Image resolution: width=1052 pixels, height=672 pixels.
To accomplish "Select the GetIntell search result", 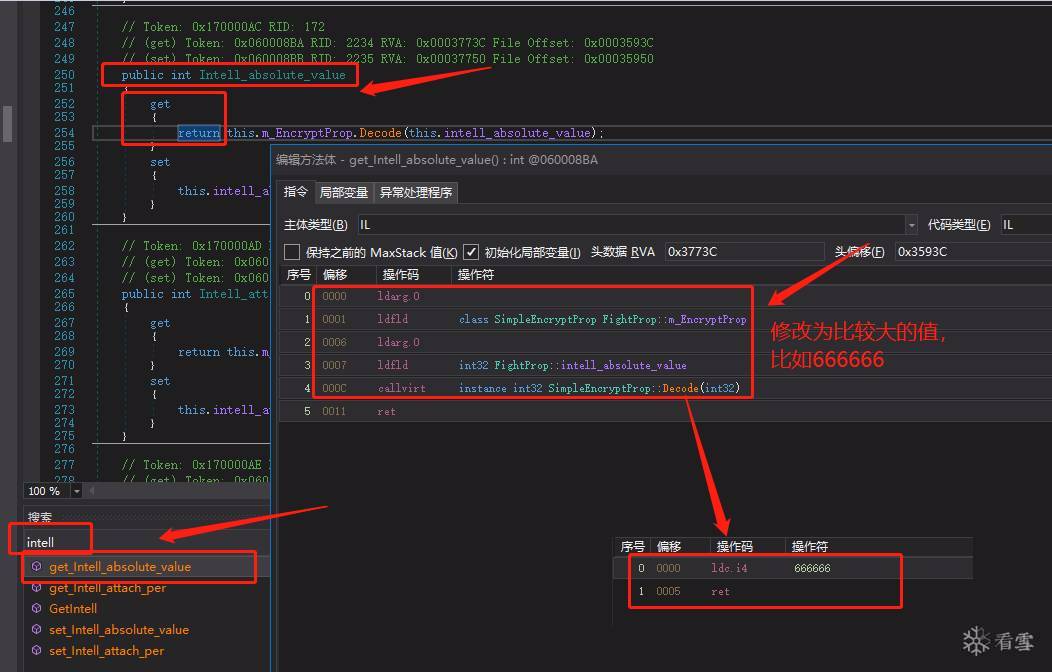I will pyautogui.click(x=73, y=609).
